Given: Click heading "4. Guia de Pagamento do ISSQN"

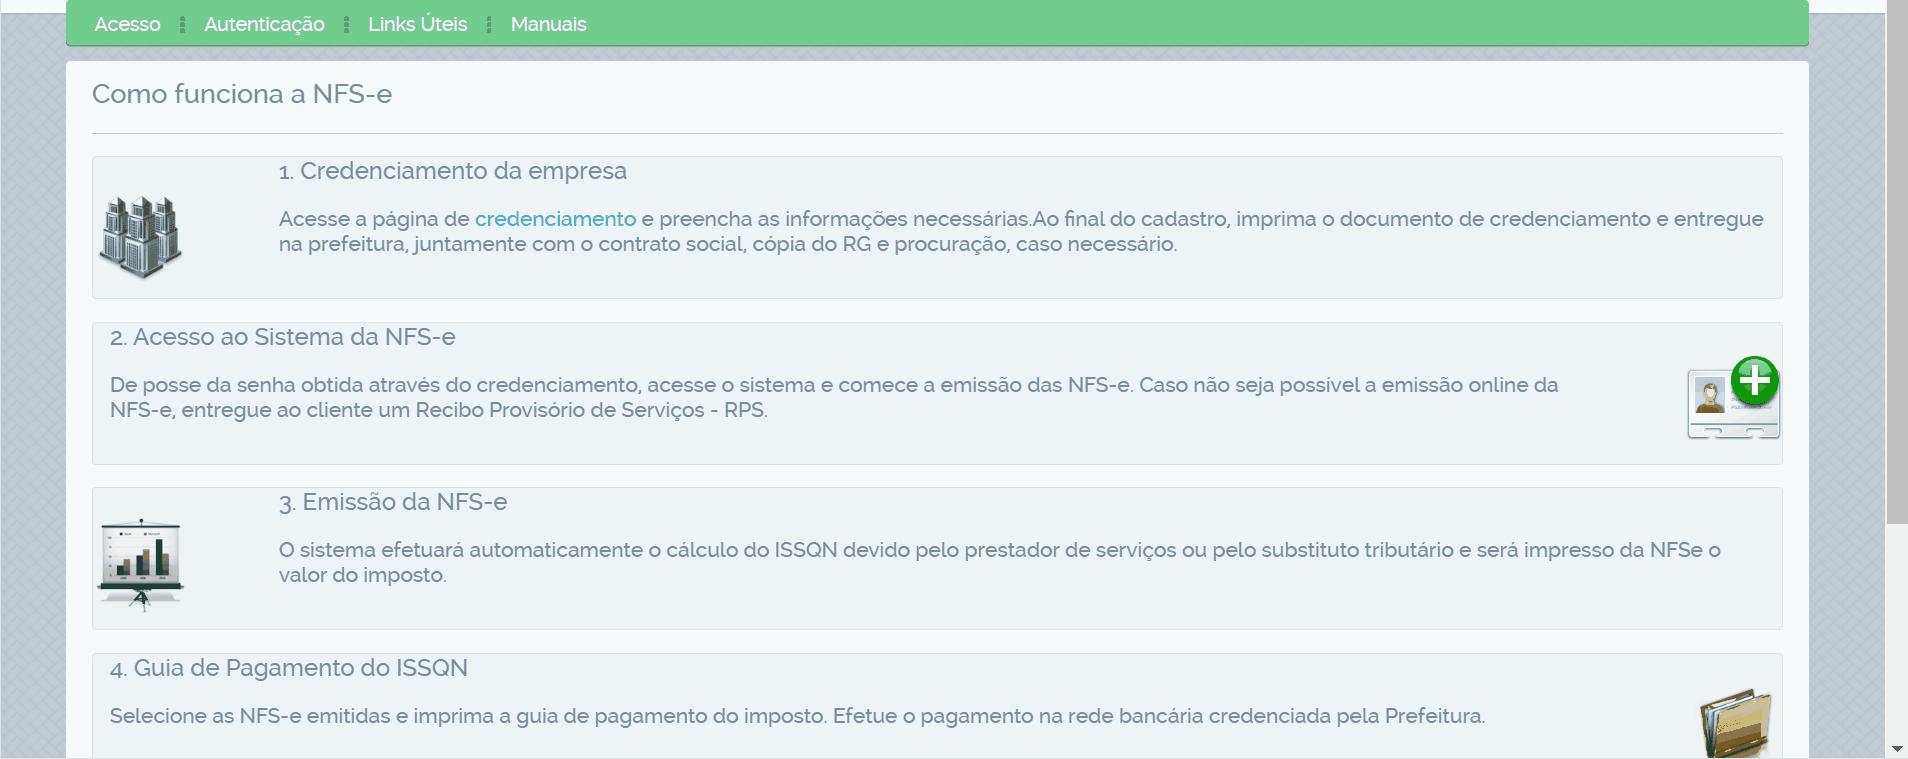Looking at the screenshot, I should [x=289, y=668].
